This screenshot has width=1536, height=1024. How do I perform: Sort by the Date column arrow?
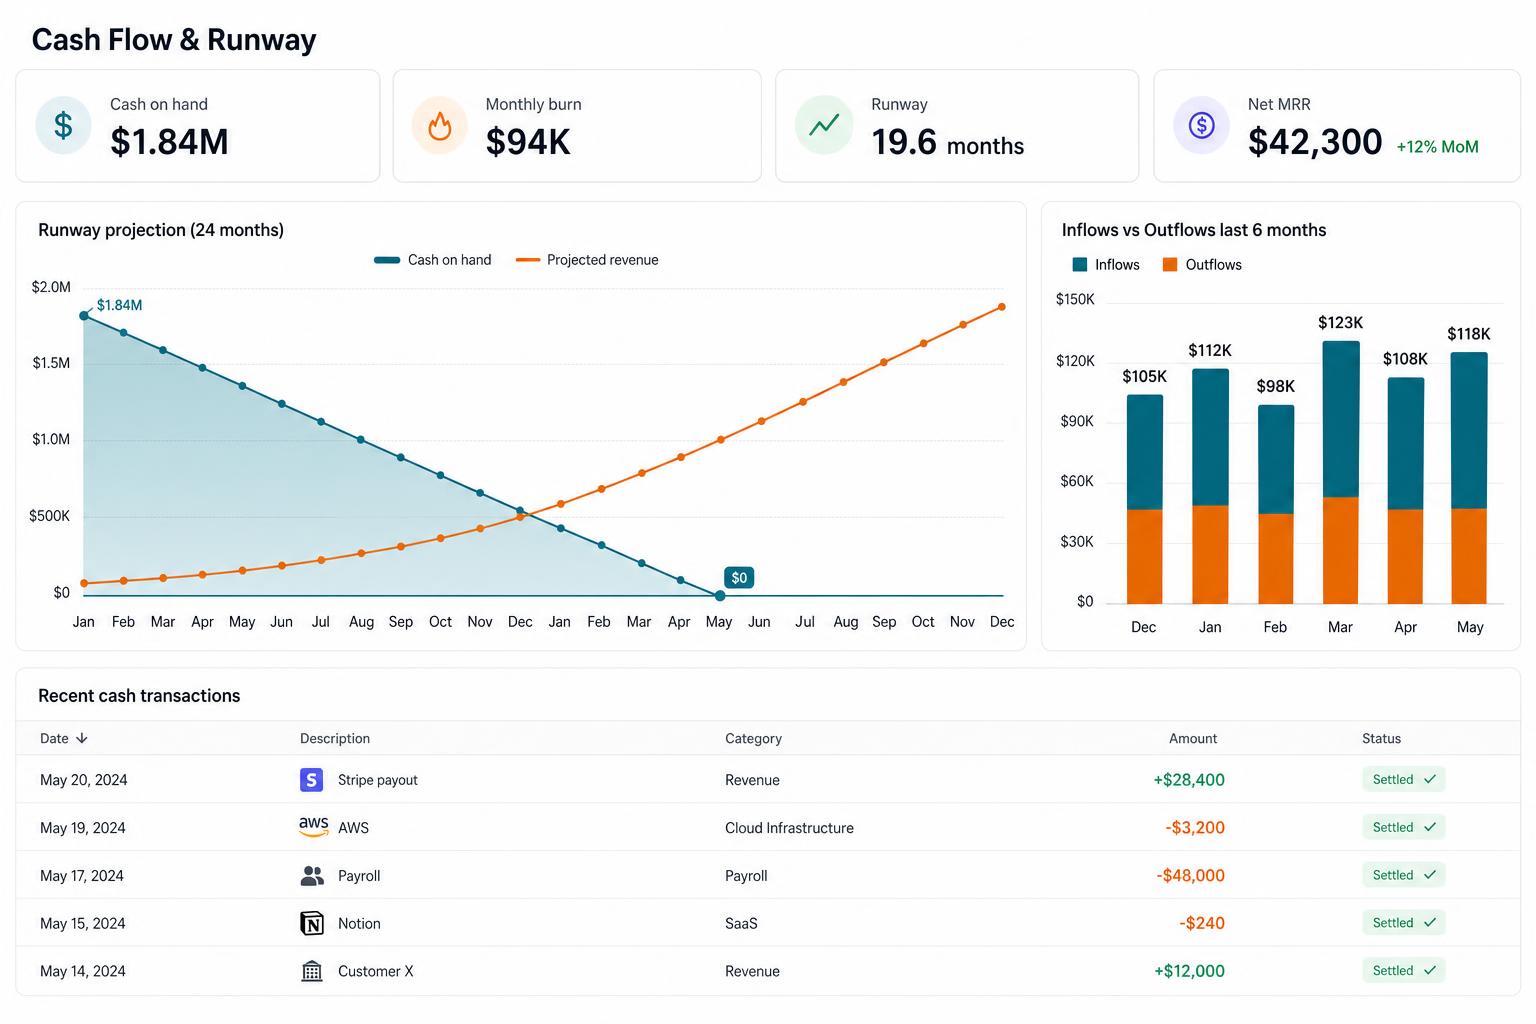click(82, 738)
